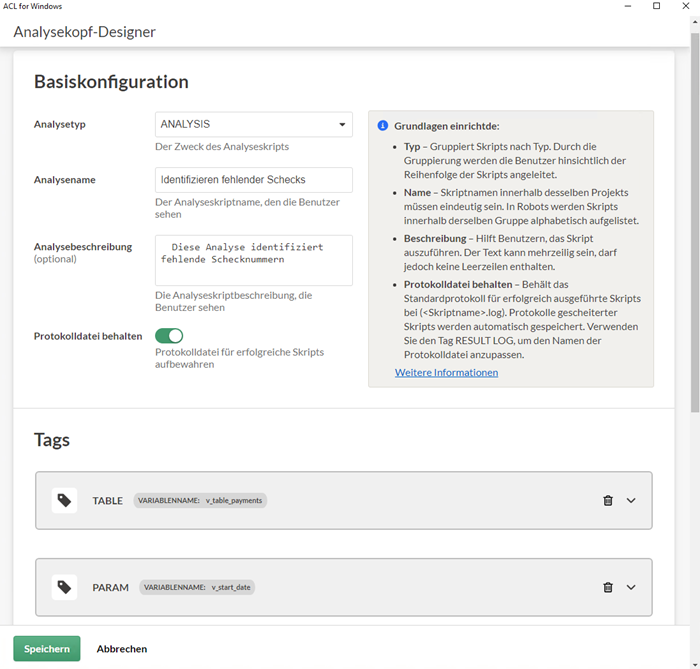Select the v_start_date variable name badge
This screenshot has width=700, height=669.
pyautogui.click(x=197, y=587)
